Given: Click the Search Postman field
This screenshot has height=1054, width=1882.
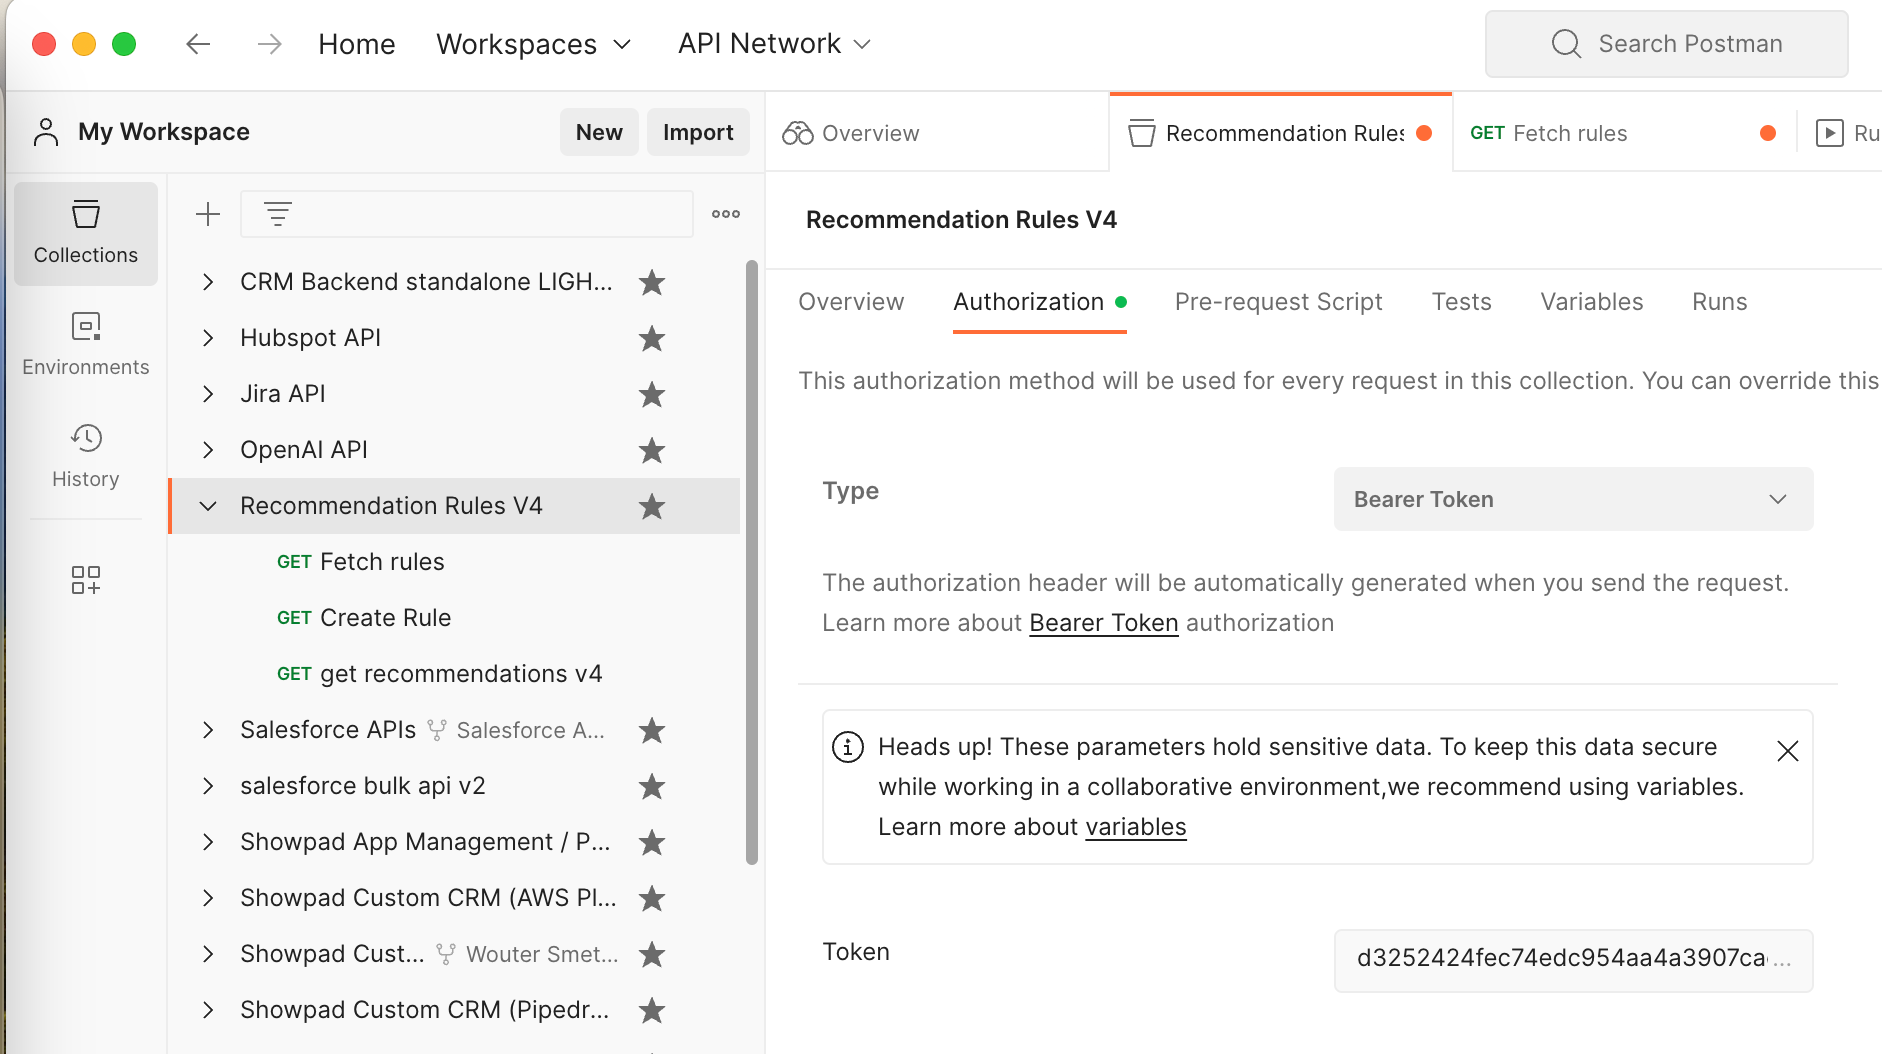Looking at the screenshot, I should click(x=1666, y=44).
